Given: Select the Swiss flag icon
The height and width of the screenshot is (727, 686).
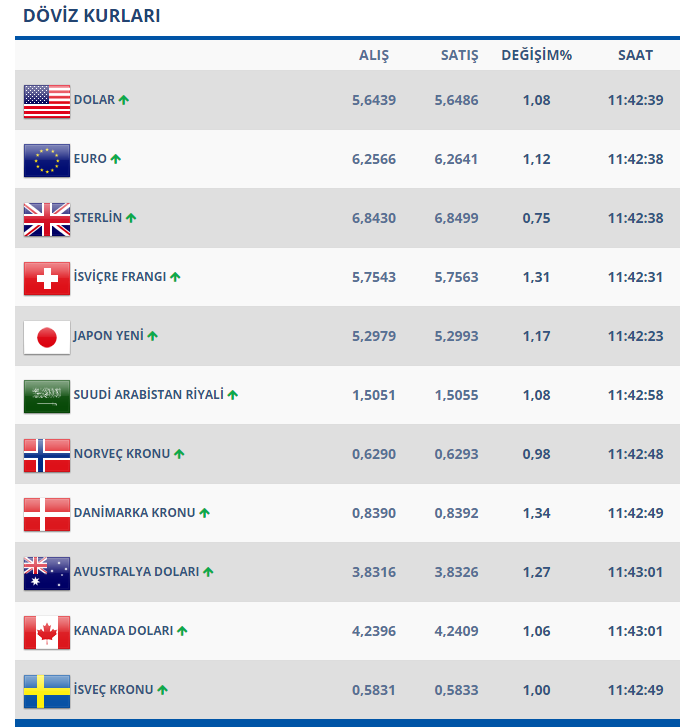Looking at the screenshot, I should (47, 278).
